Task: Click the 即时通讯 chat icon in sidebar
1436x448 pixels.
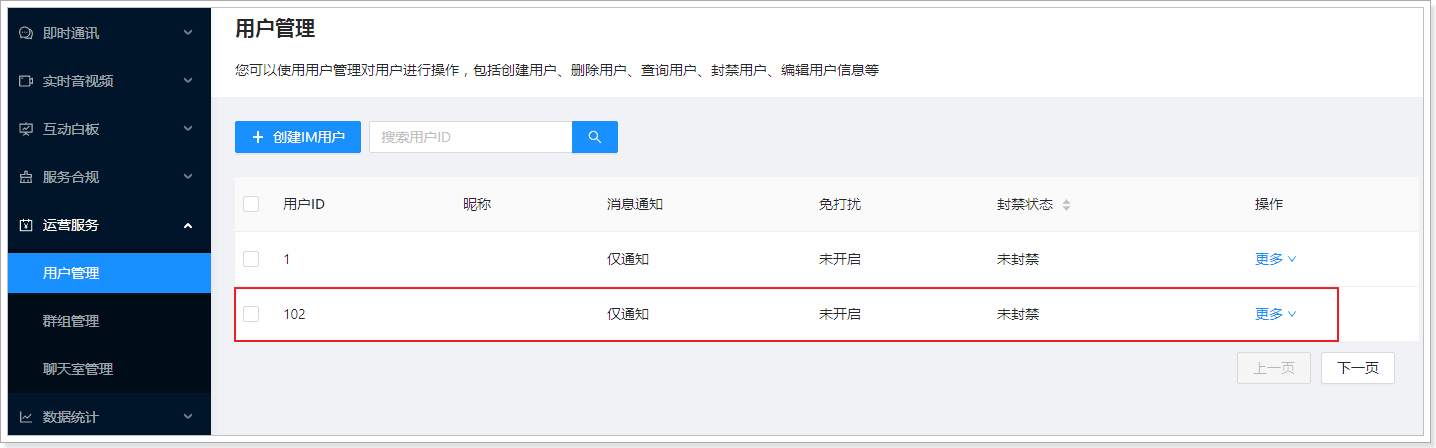Action: pyautogui.click(x=26, y=33)
